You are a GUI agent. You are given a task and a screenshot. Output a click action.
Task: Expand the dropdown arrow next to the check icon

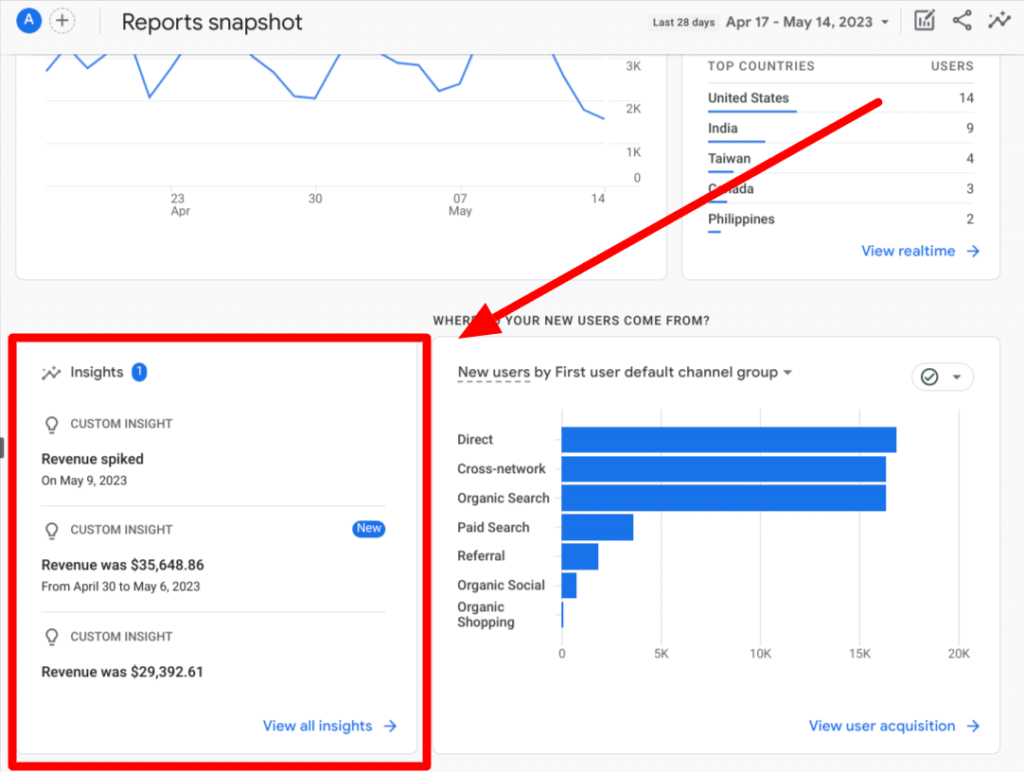pos(957,377)
